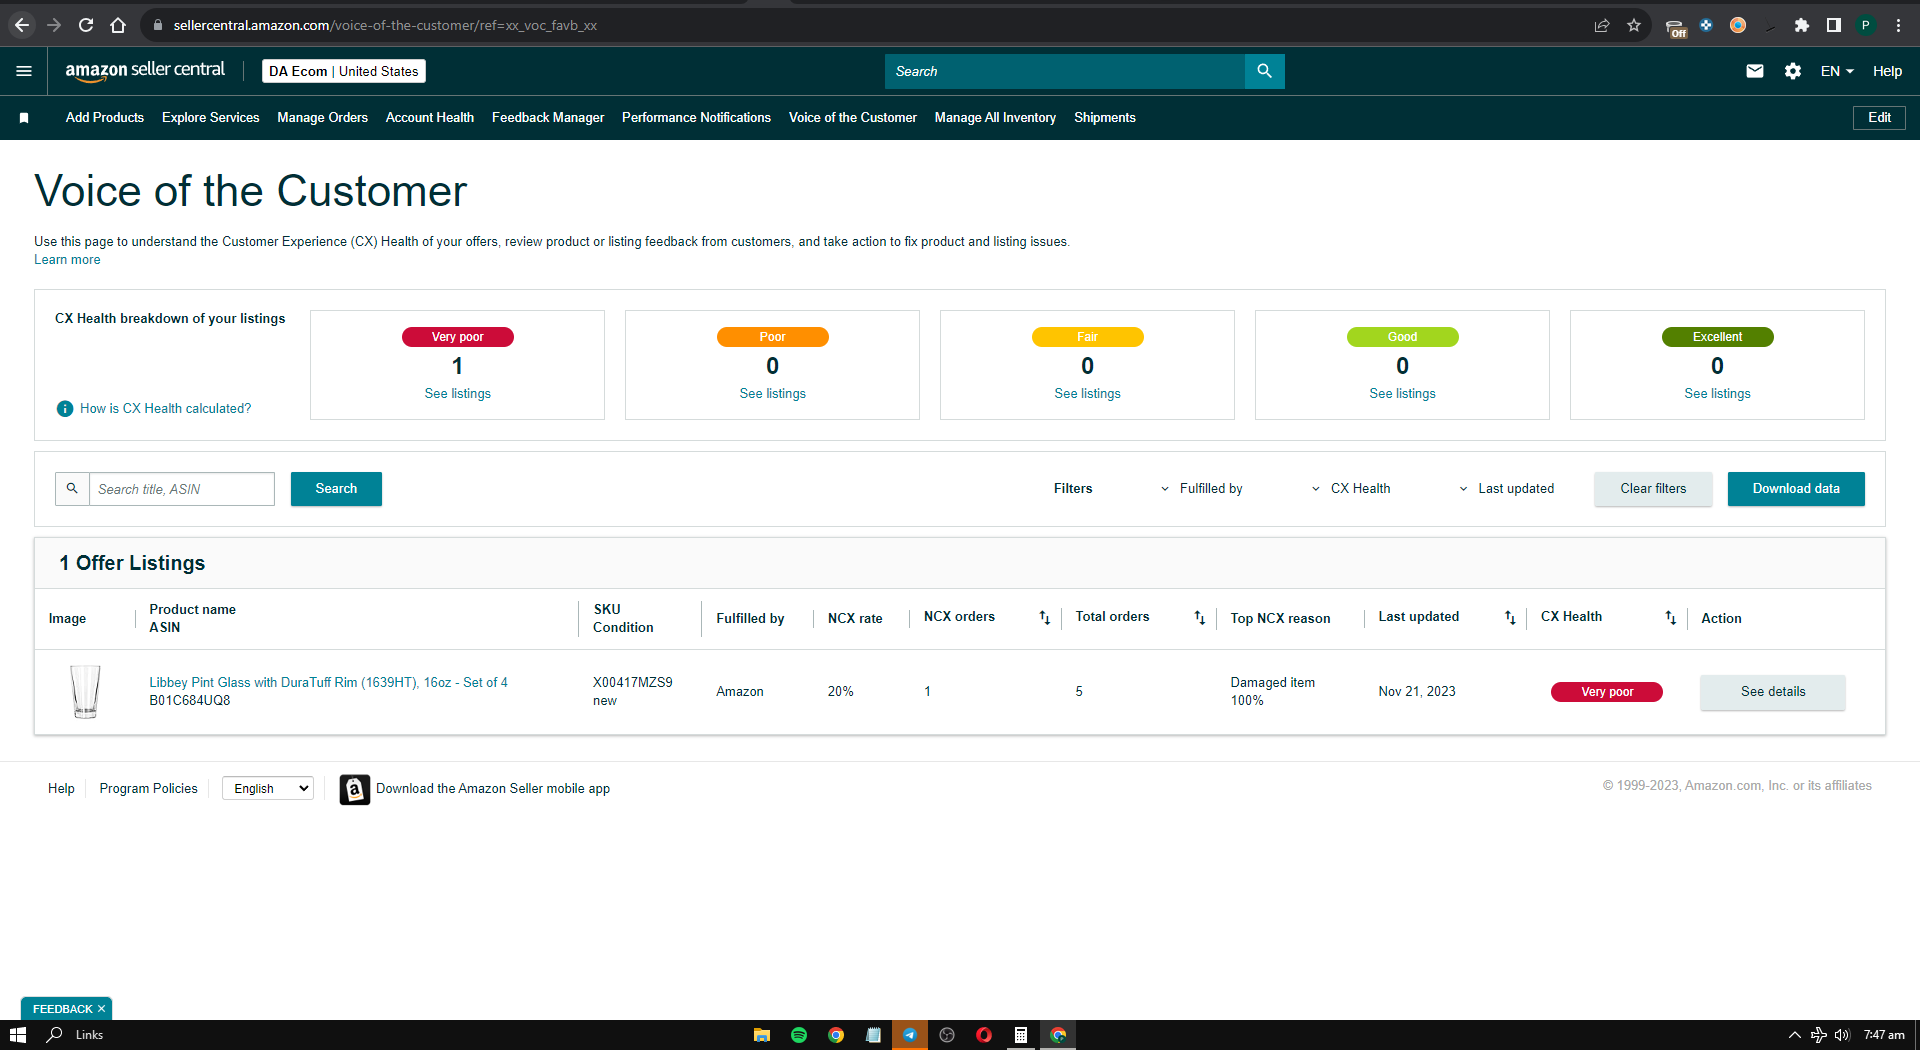1920x1050 pixels.
Task: Expand the CX Health filter dropdown
Action: (1351, 489)
